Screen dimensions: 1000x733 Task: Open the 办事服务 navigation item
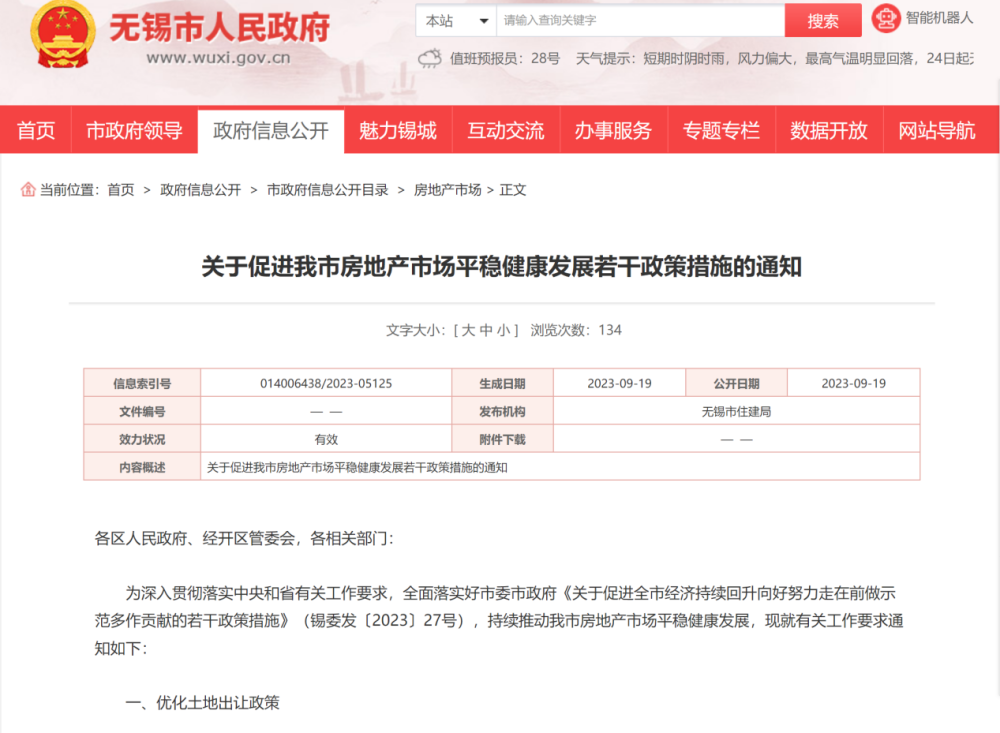(x=614, y=130)
